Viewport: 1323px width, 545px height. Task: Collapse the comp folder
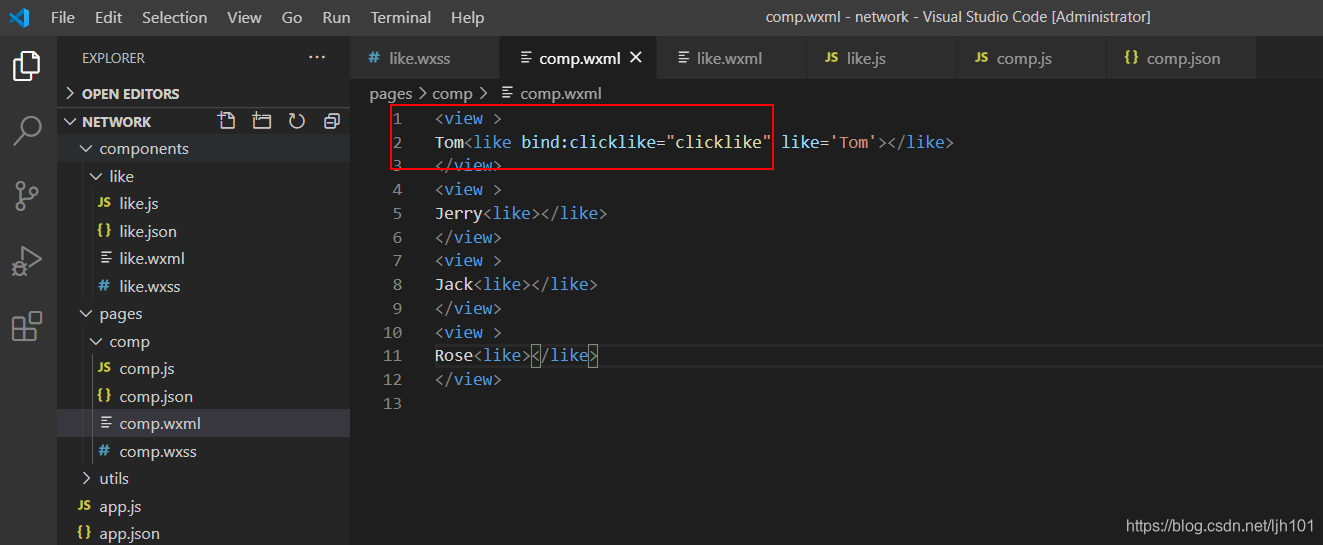tap(203, 341)
